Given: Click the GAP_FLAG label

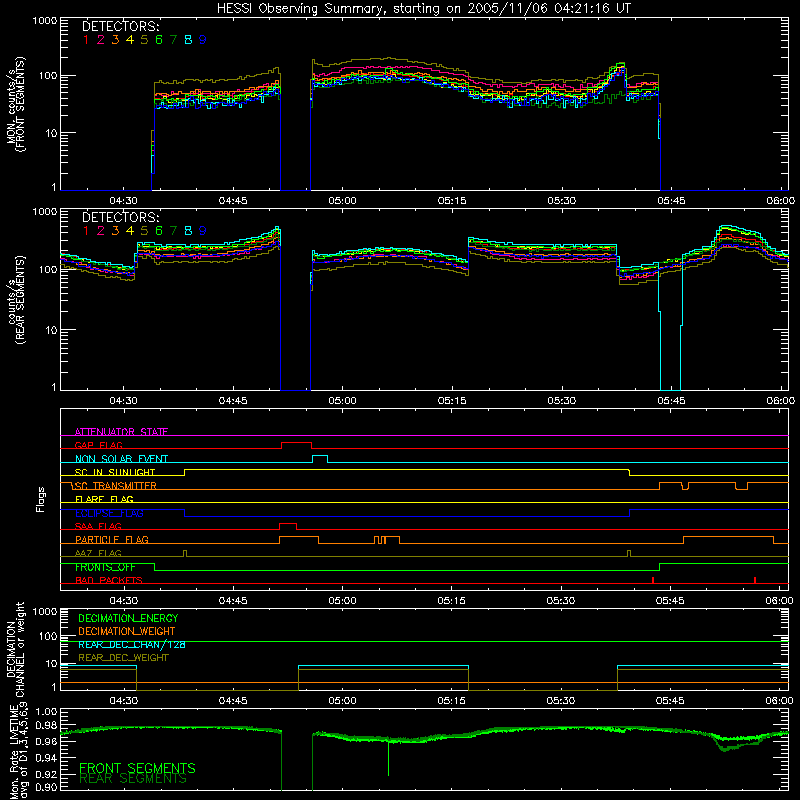Looking at the screenshot, I should [x=98, y=445].
